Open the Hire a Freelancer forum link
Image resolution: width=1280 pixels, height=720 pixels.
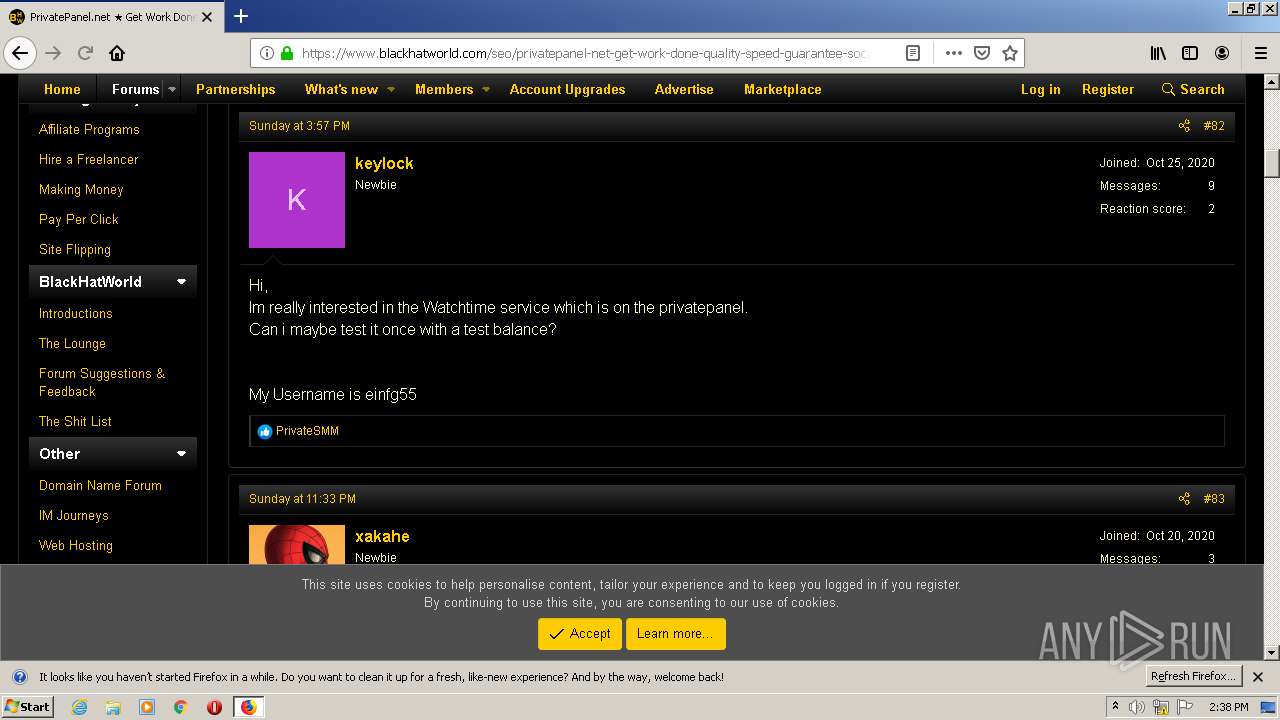pyautogui.click(x=88, y=160)
